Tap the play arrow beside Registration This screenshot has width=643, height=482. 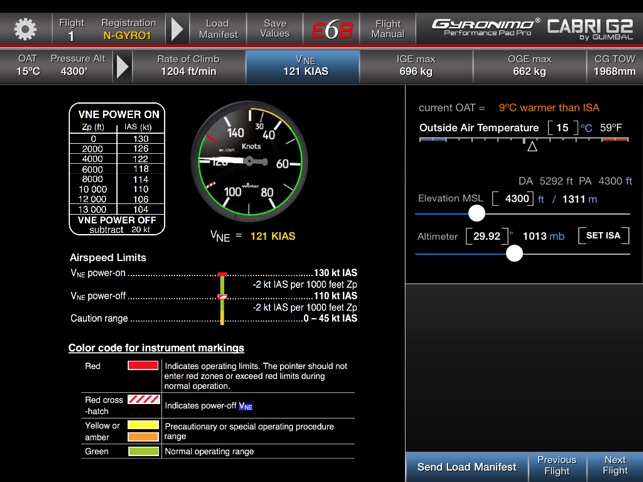[x=177, y=29]
